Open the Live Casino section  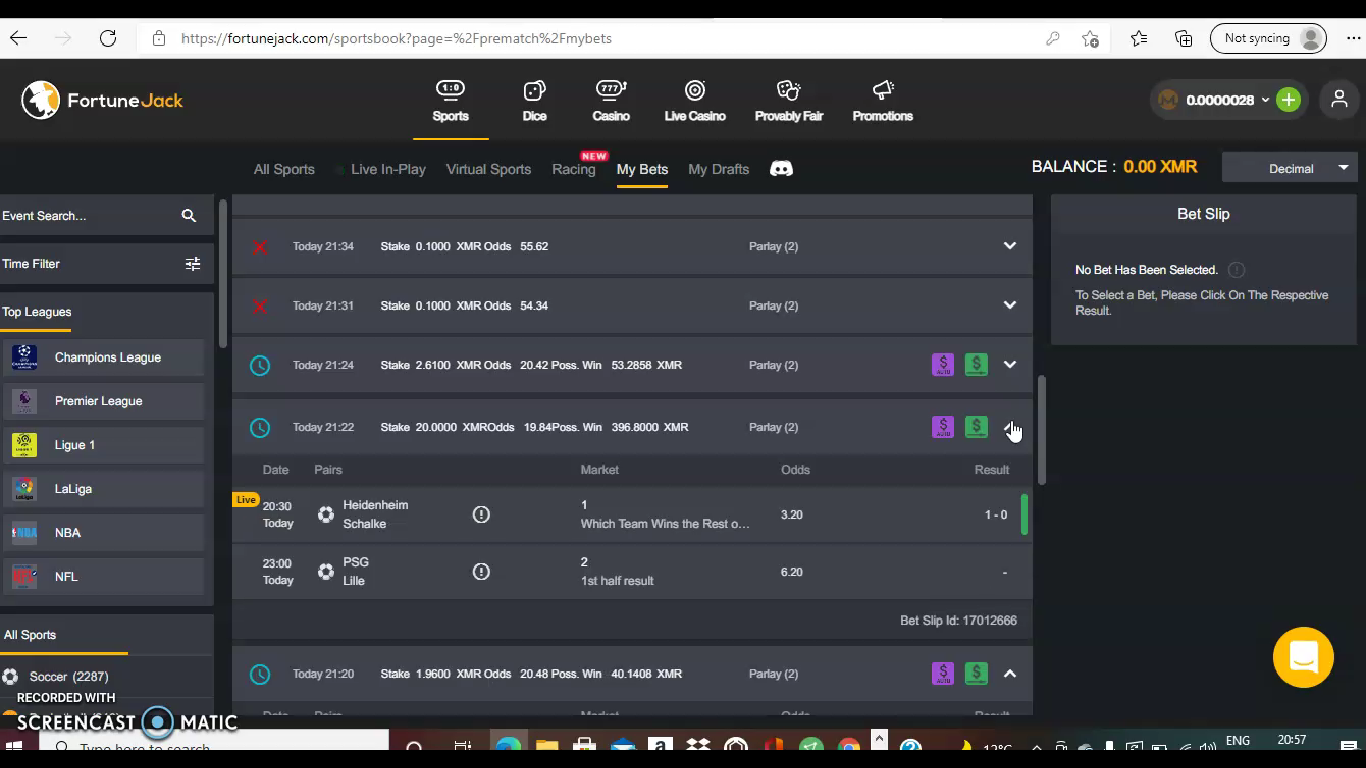(695, 100)
